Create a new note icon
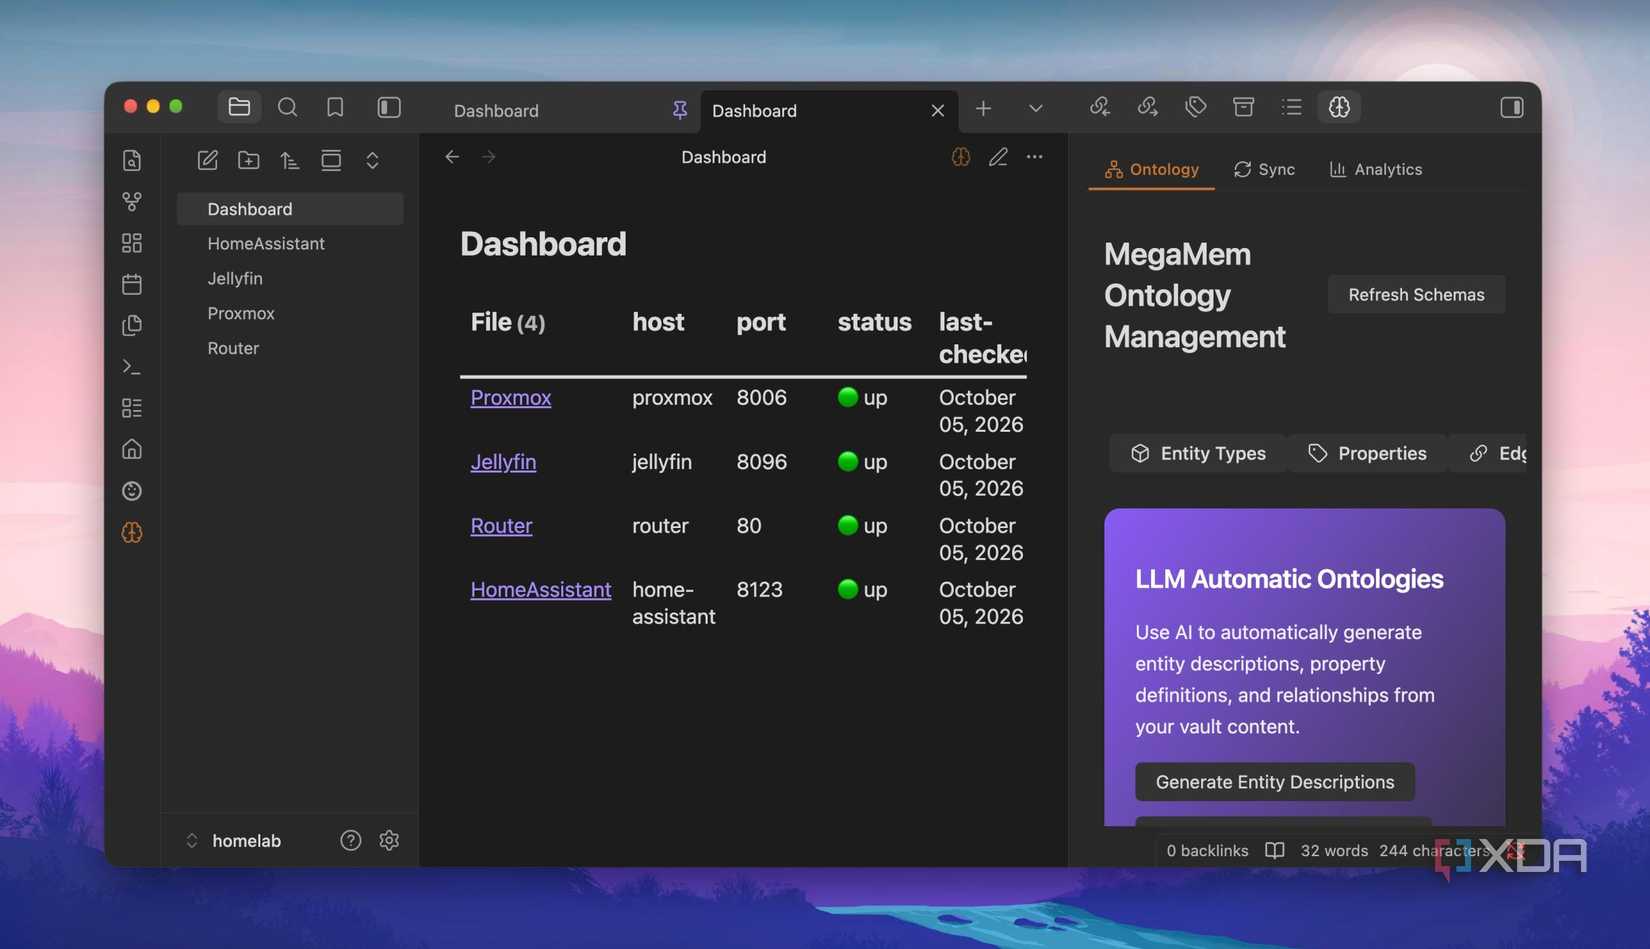Screen dimensions: 1650x949 point(208,160)
